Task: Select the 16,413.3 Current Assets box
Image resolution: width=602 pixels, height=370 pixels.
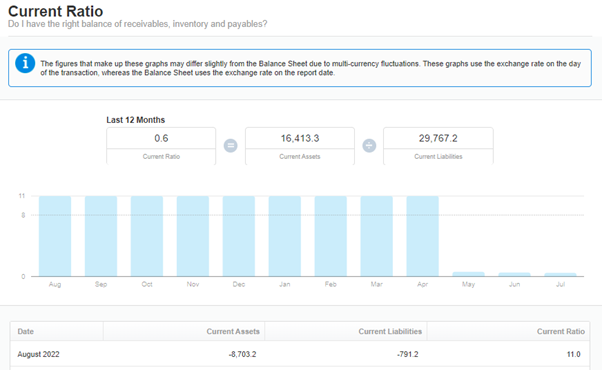Action: 300,146
